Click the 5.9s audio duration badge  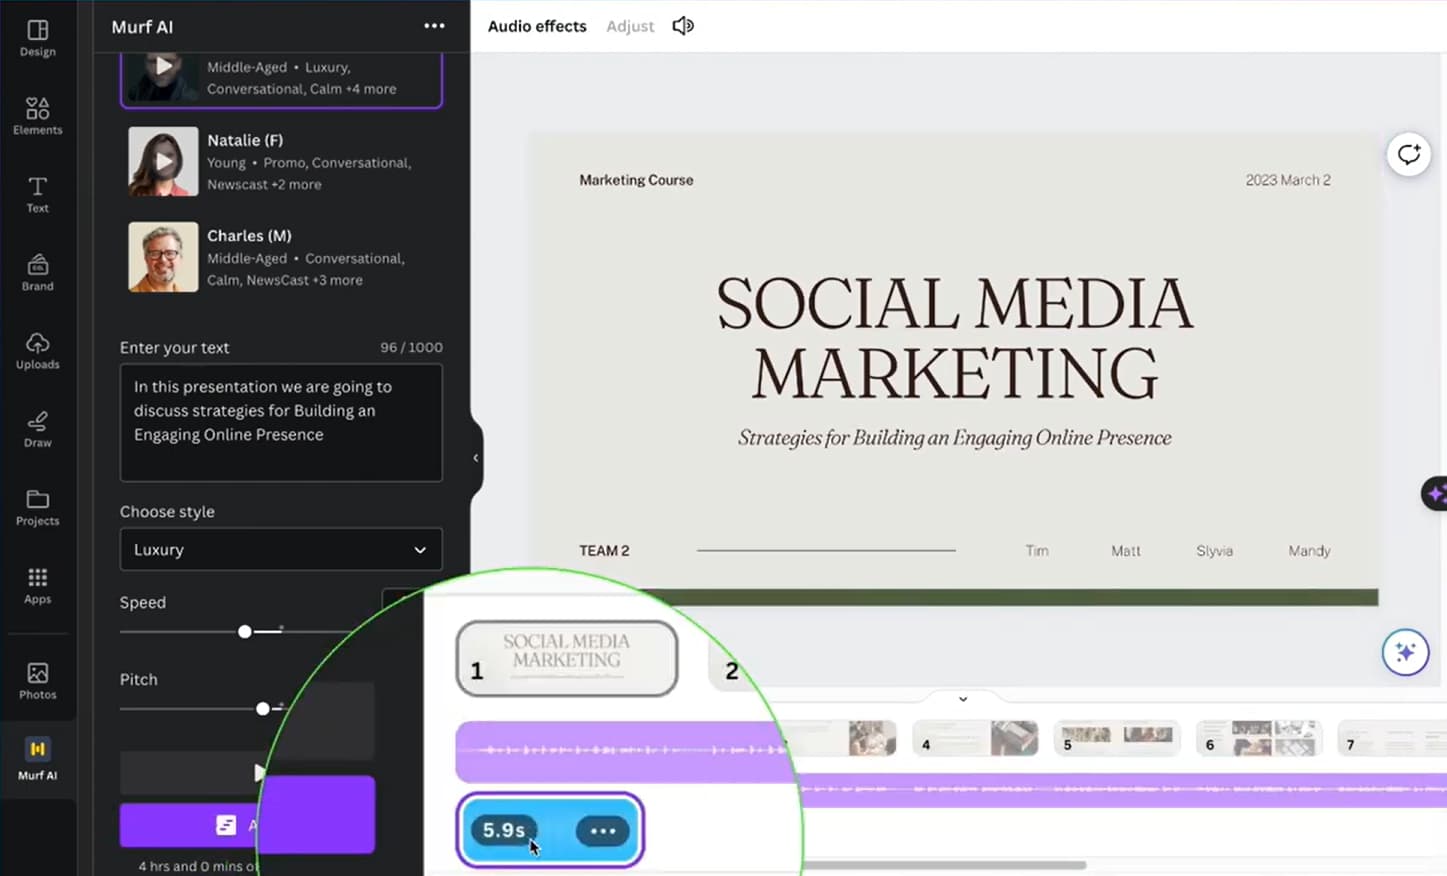click(x=504, y=830)
